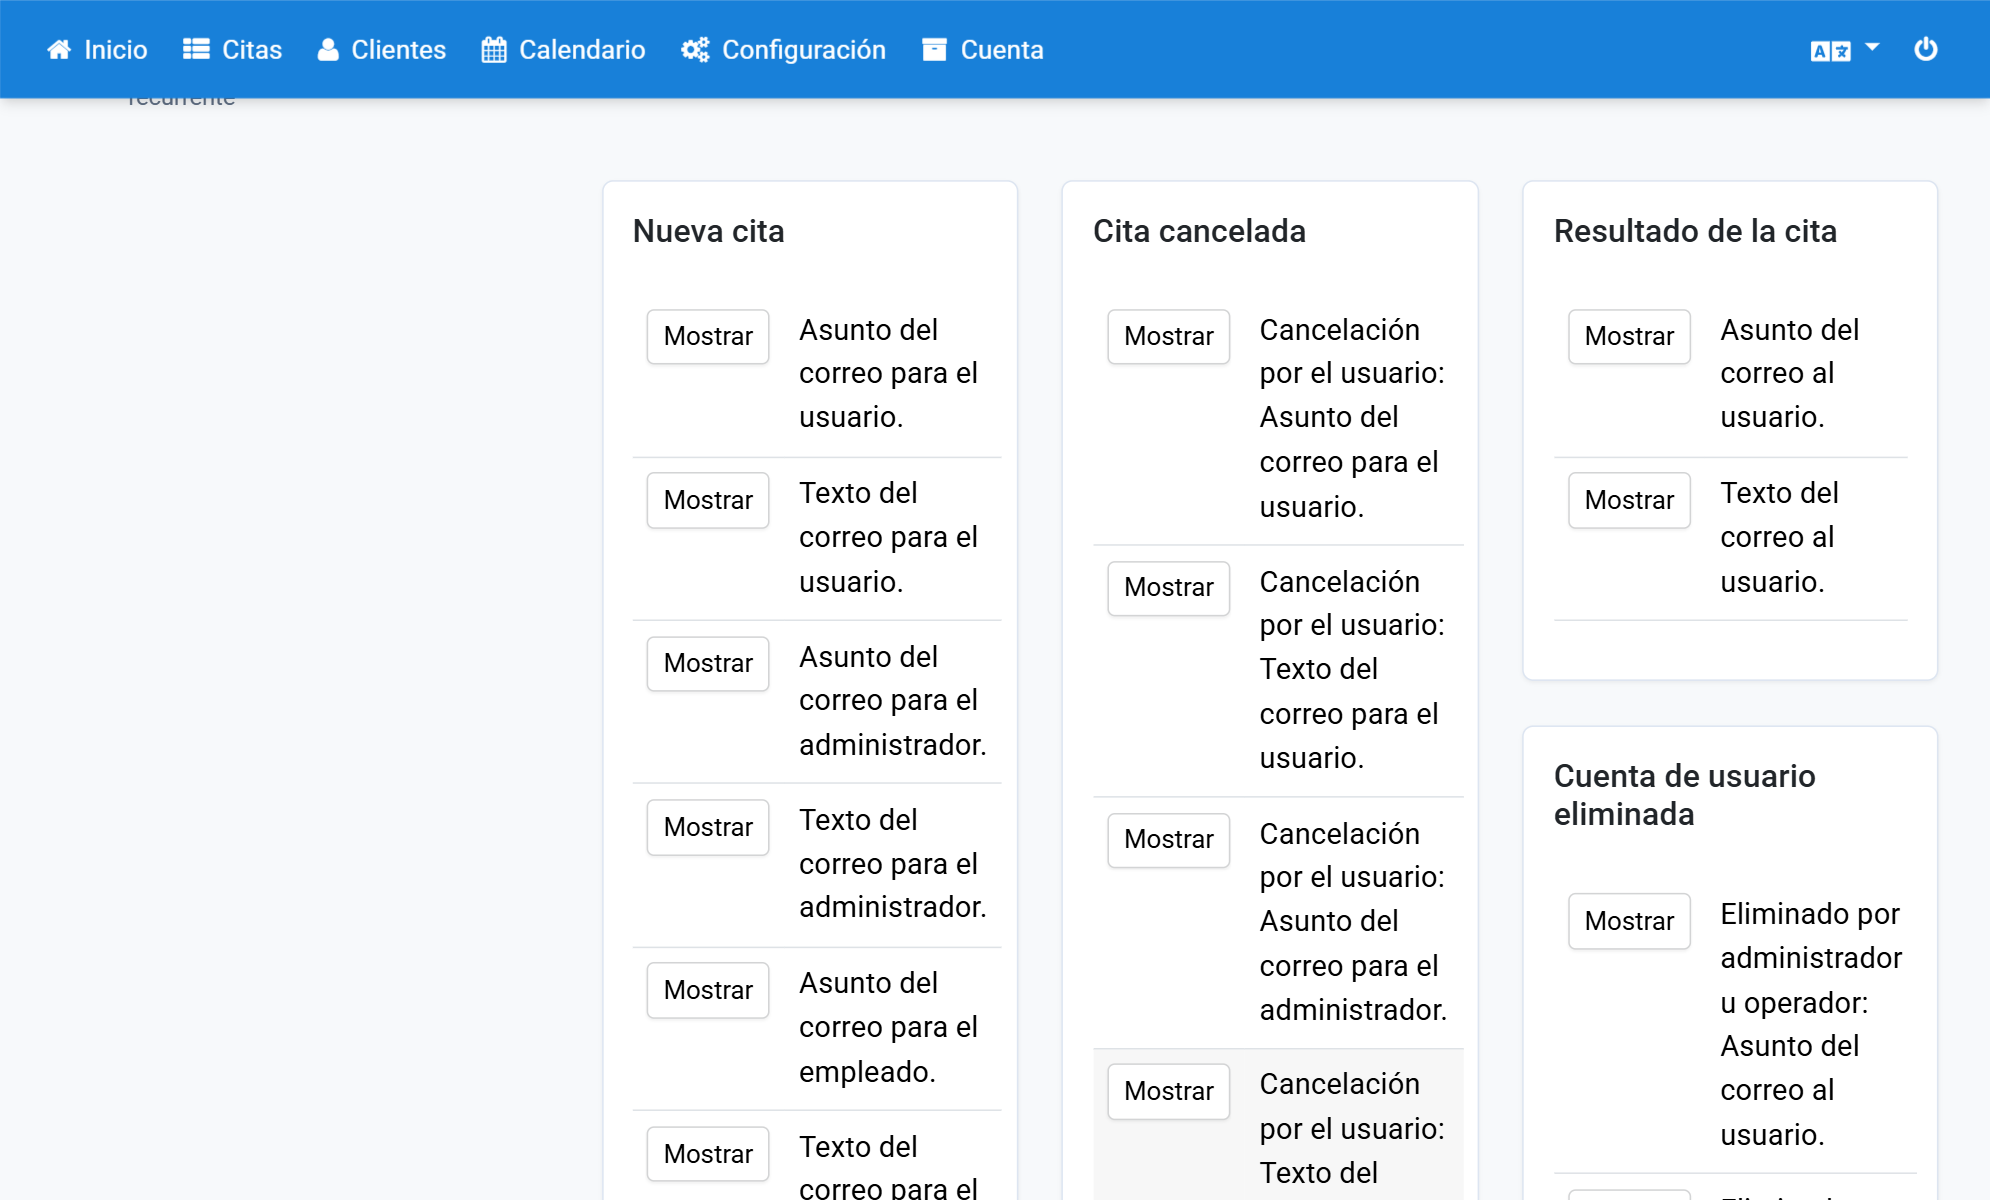Click the gears icon beside Configuración

coord(695,50)
